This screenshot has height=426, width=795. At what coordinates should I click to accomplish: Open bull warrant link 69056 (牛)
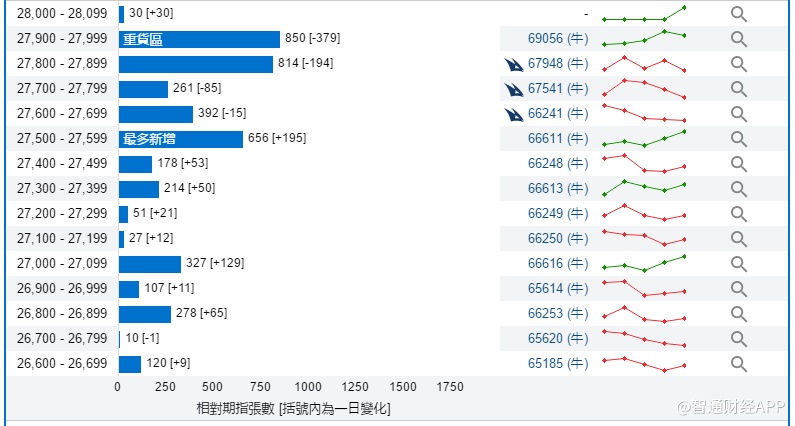558,39
